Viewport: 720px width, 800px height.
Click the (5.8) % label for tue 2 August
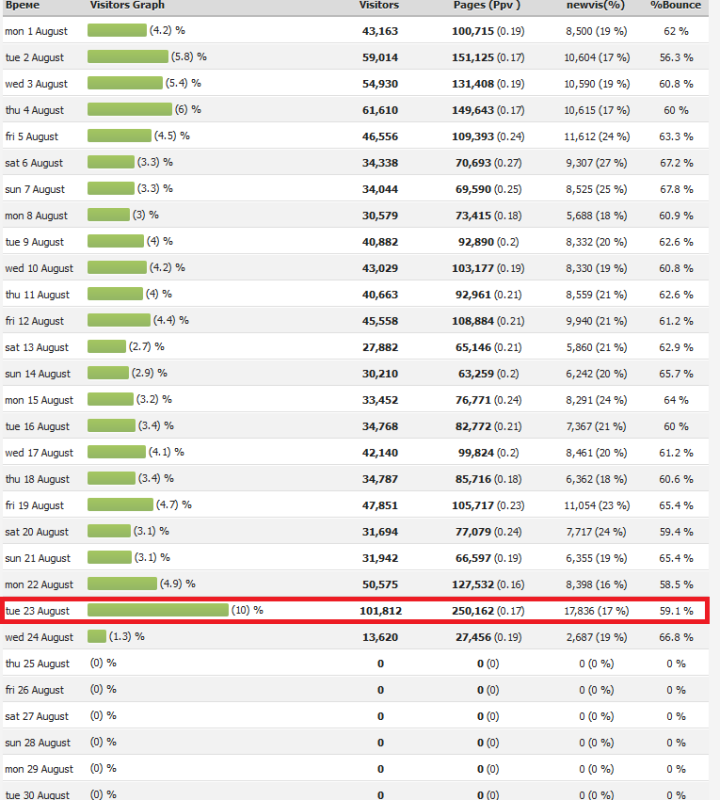(x=189, y=57)
